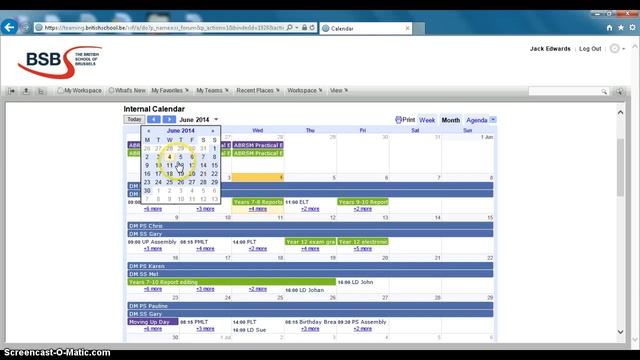Show +5 more events on Friday 13

tap(362, 249)
